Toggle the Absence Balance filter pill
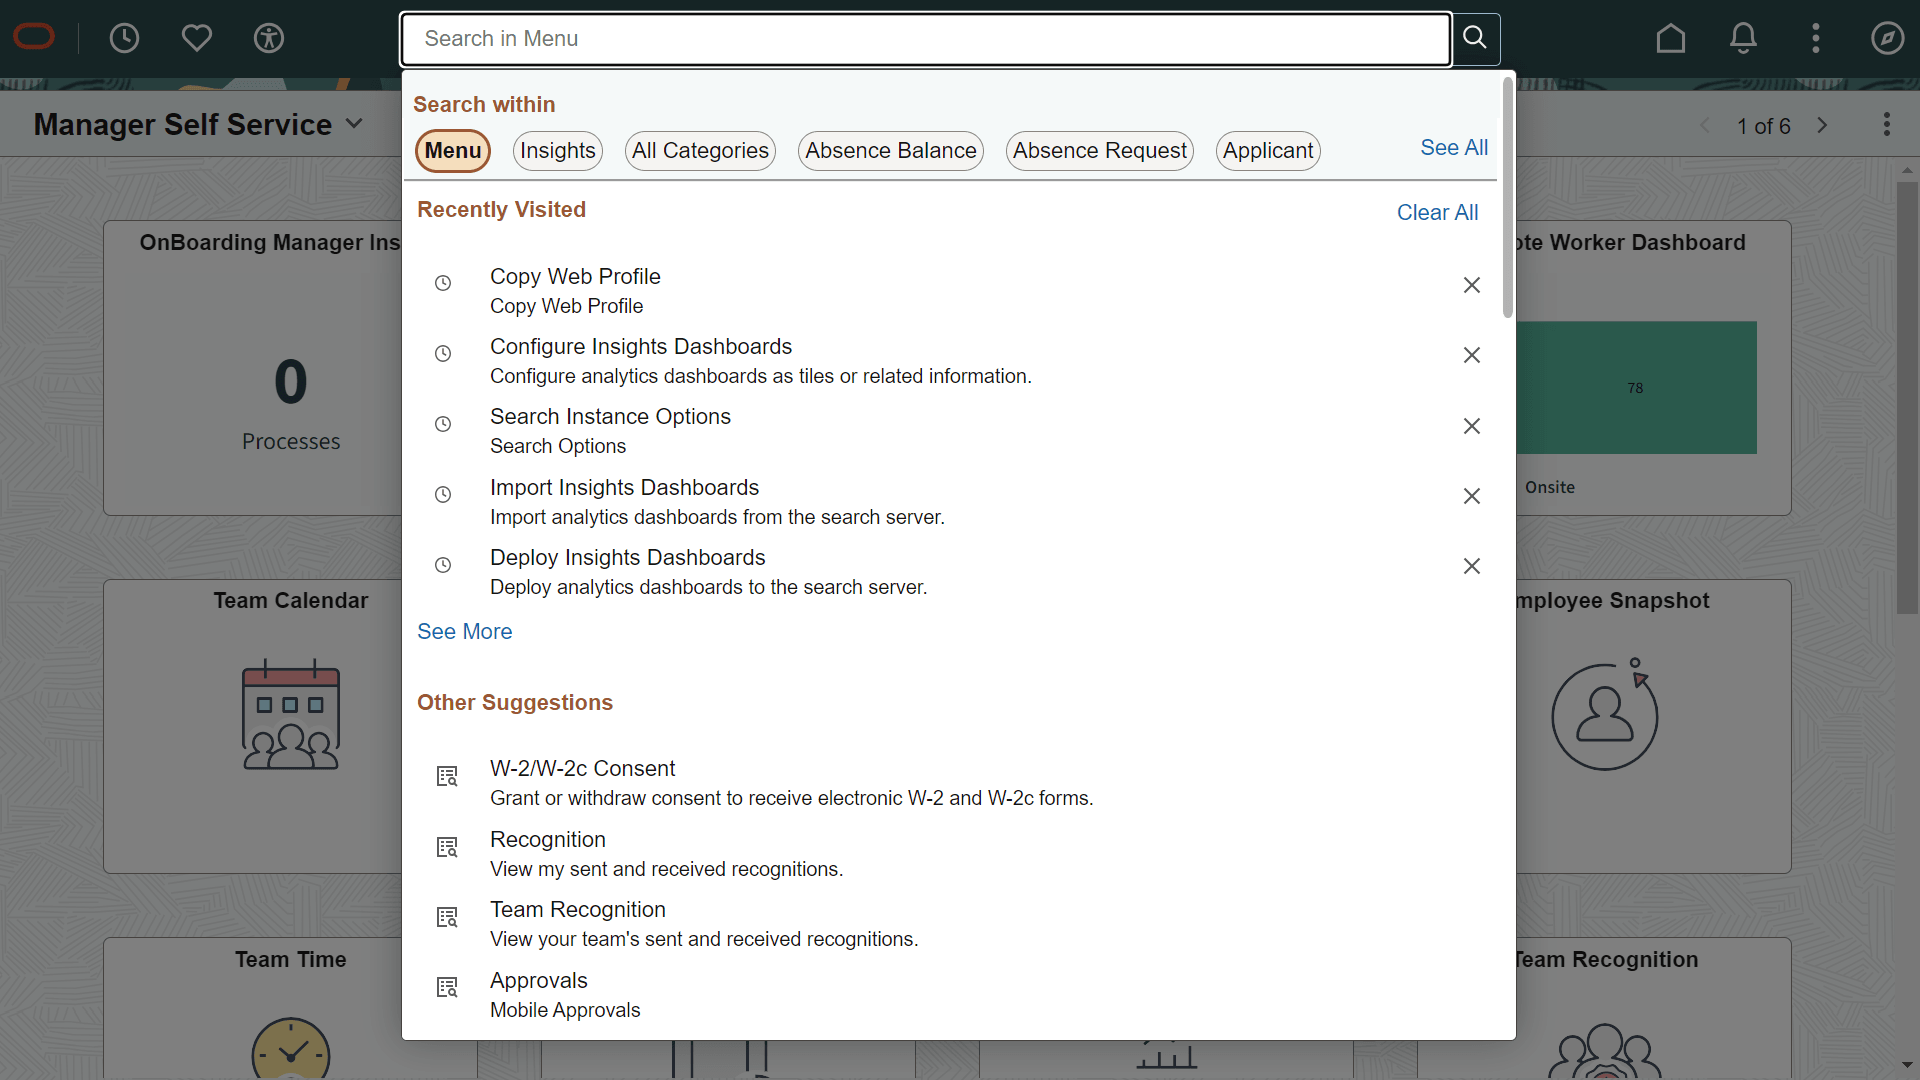Screen dimensions: 1920x1080 click(890, 150)
